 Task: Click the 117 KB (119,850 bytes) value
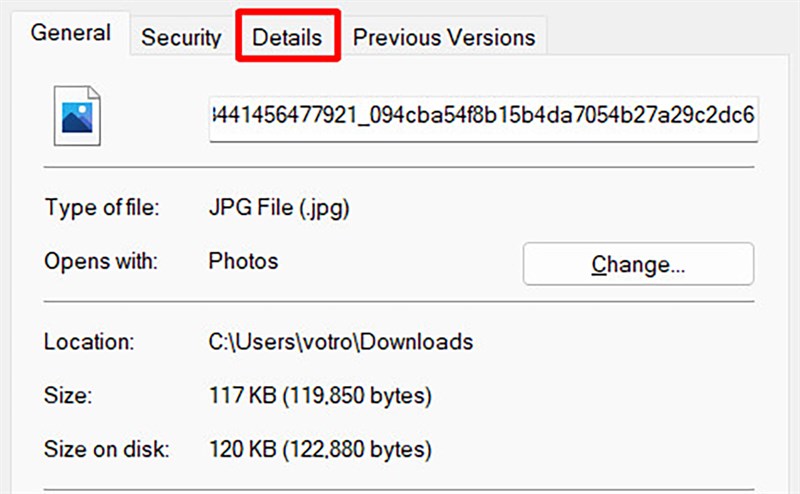pyautogui.click(x=319, y=397)
